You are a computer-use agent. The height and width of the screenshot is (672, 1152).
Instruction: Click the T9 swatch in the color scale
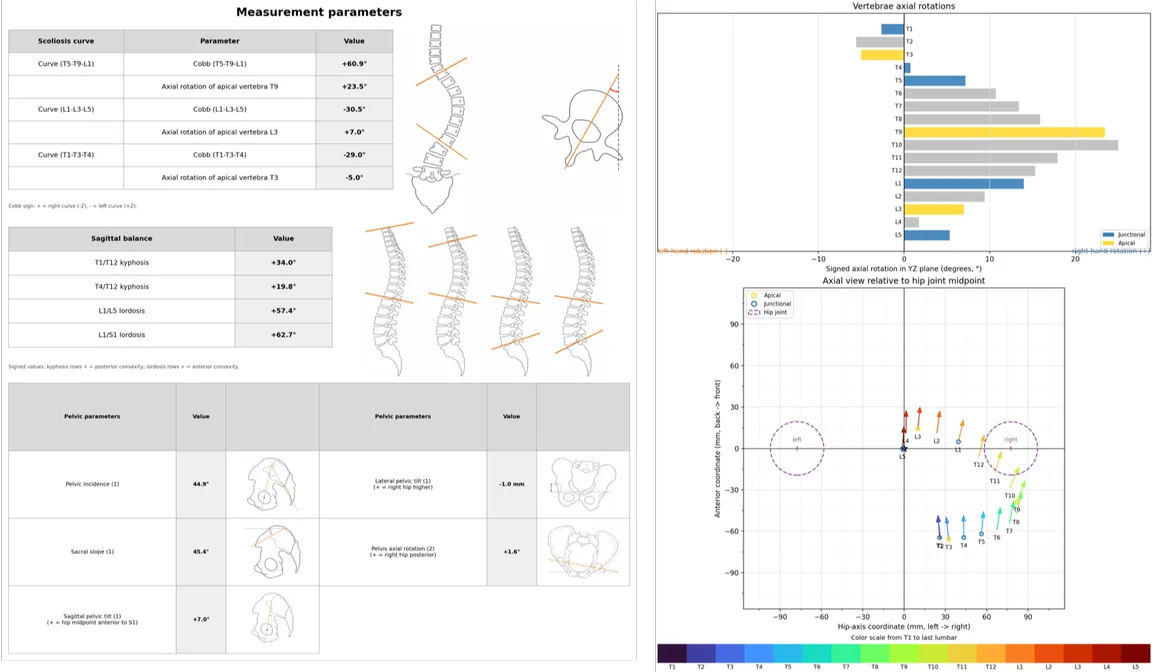point(904,654)
